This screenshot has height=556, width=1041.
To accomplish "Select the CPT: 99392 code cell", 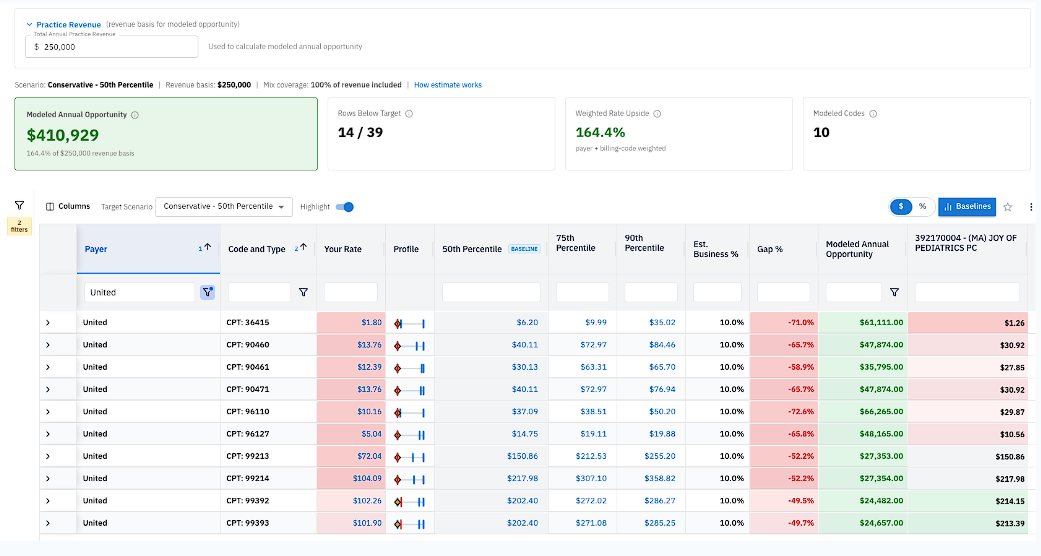I will (x=268, y=501).
